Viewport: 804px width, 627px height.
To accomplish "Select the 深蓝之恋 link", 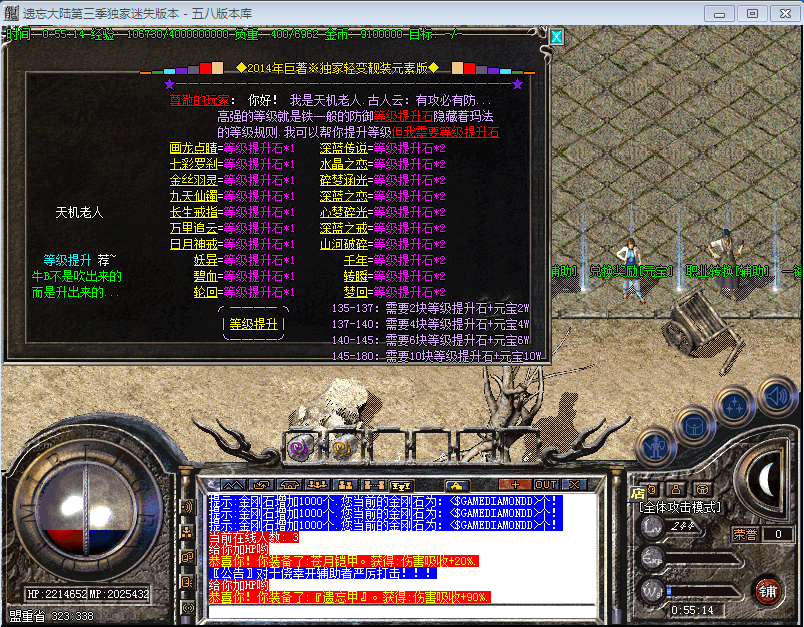I will 344,196.
